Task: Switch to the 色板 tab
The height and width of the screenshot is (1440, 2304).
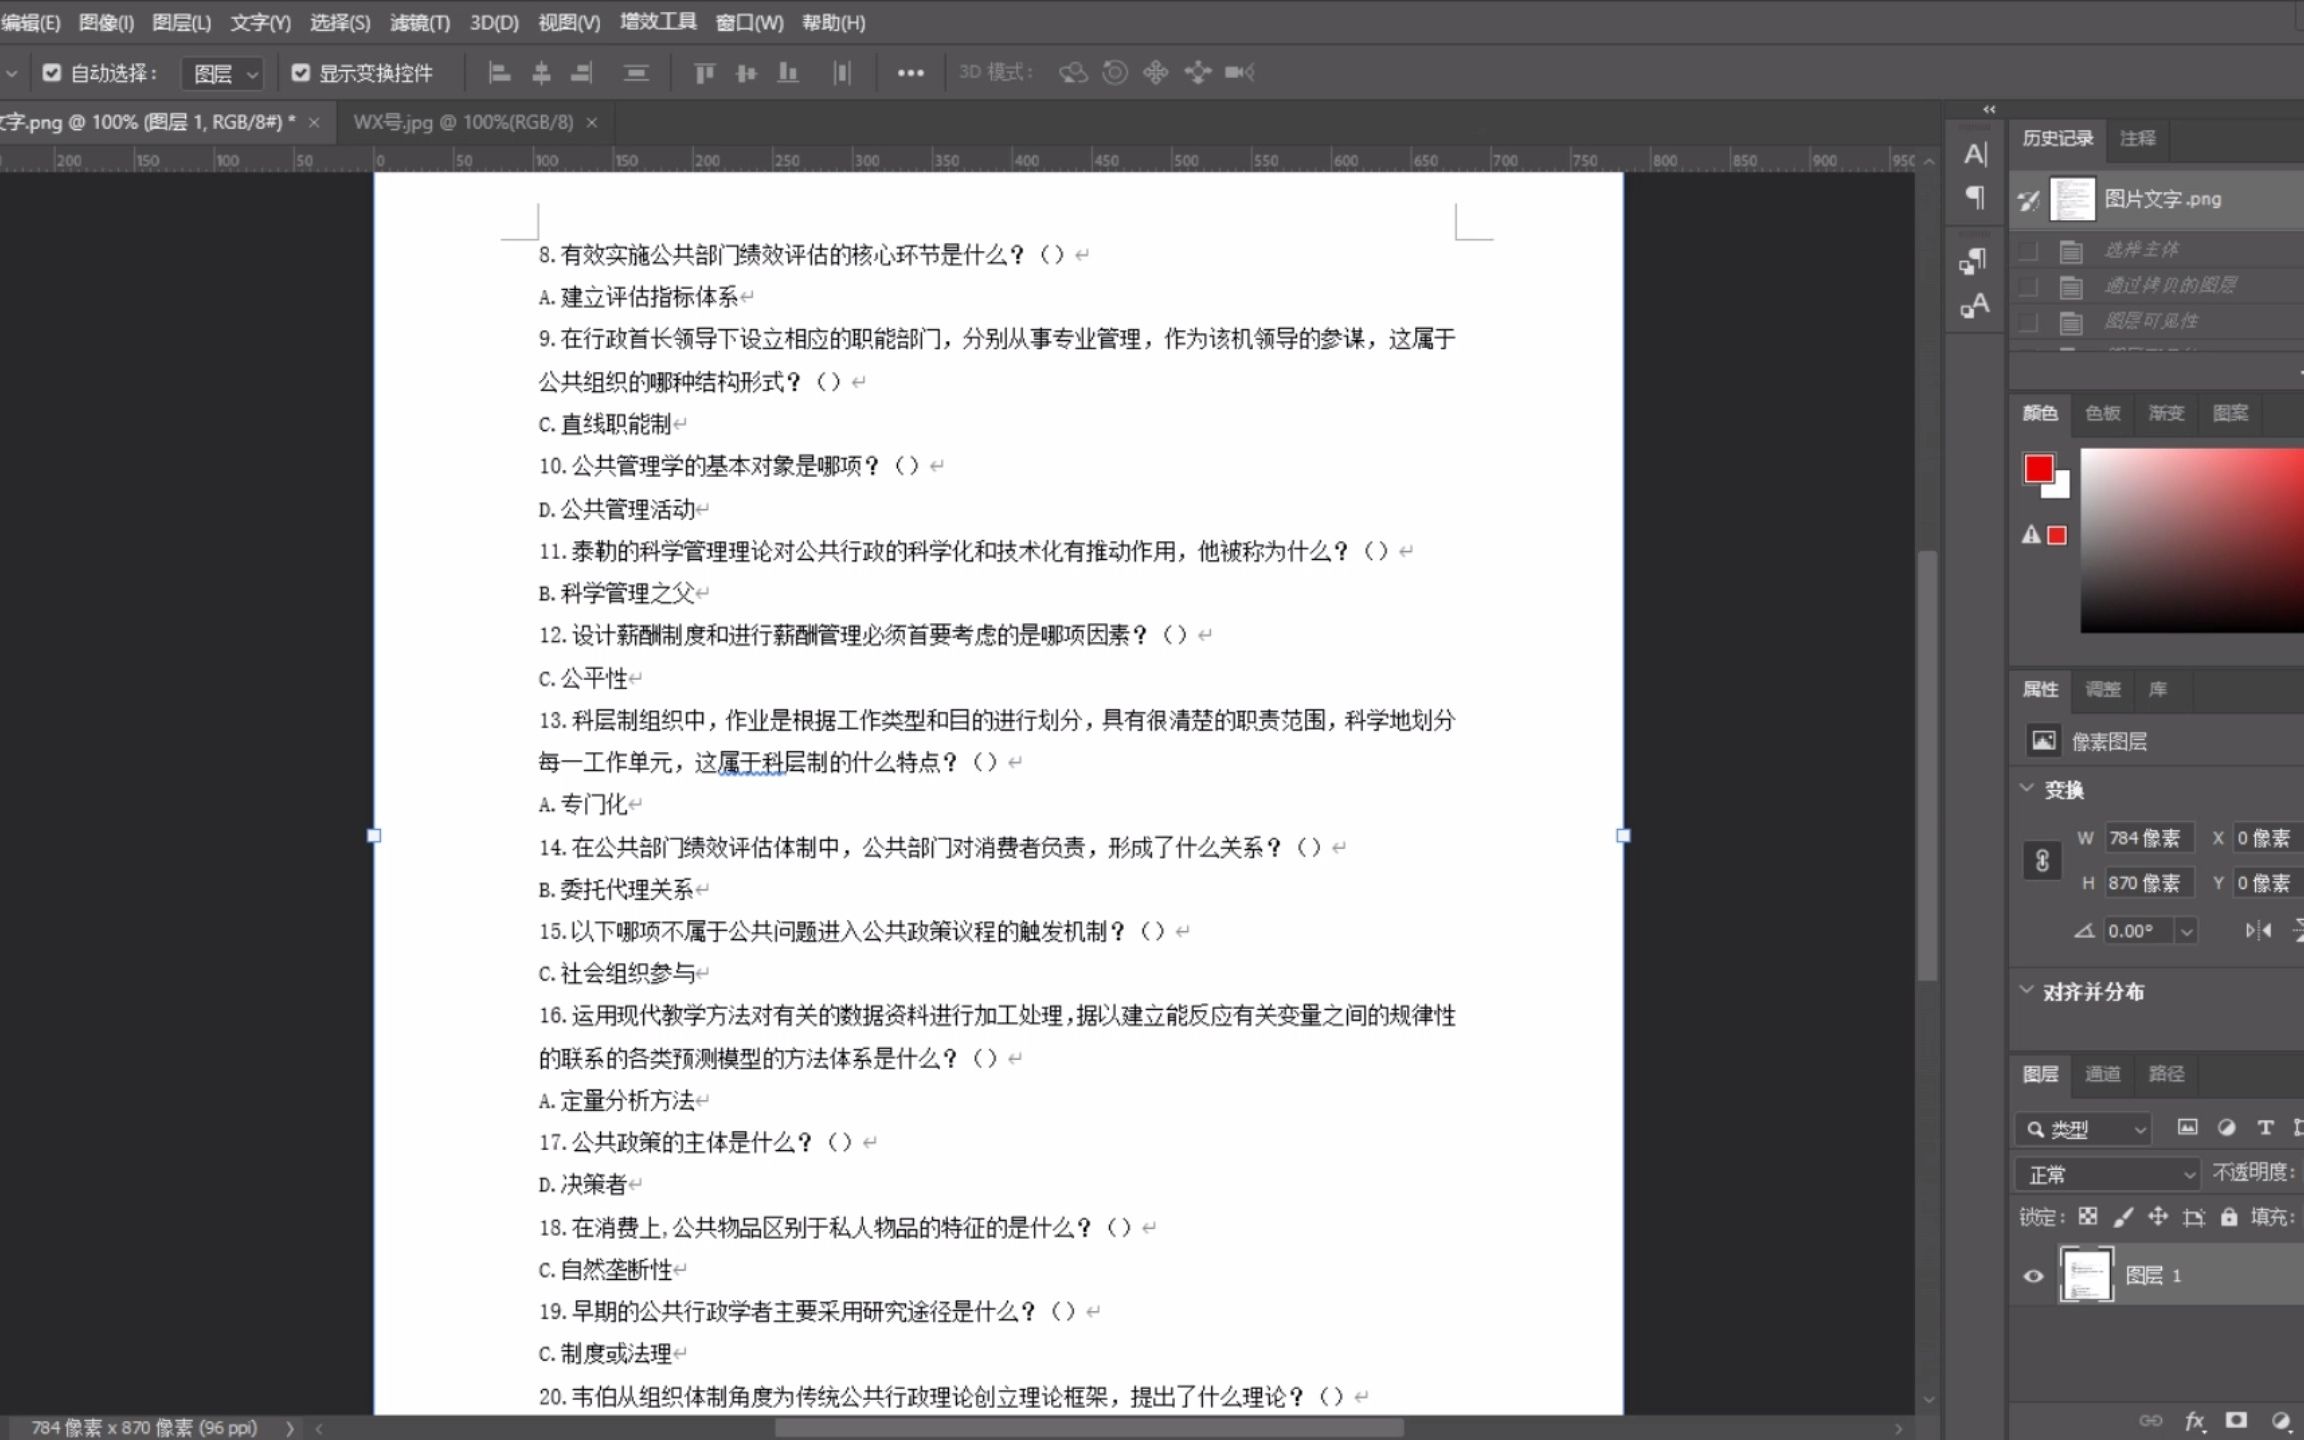Action: 2102,413
